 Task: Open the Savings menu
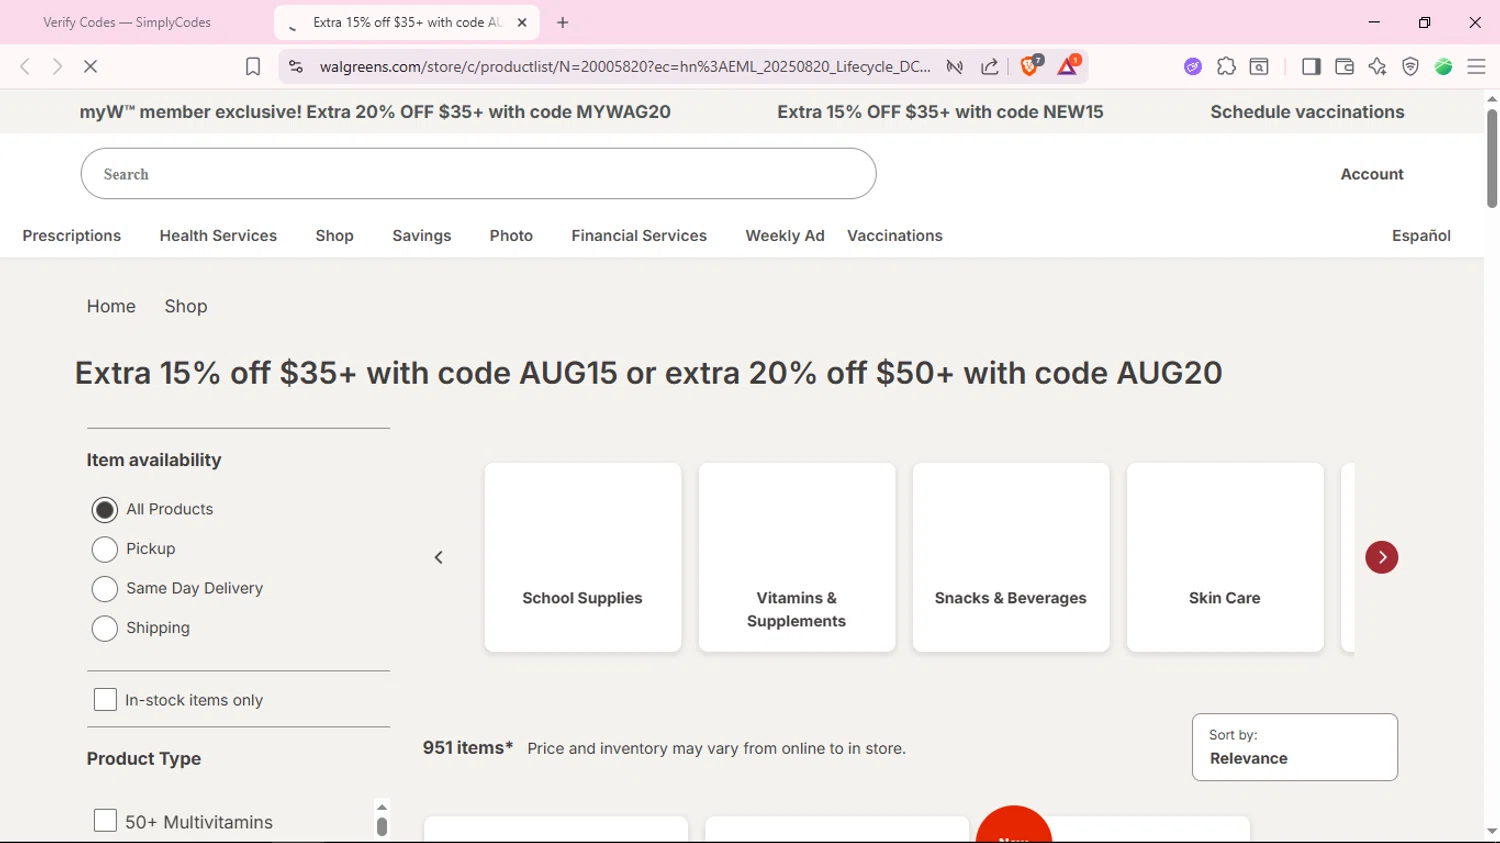click(422, 236)
